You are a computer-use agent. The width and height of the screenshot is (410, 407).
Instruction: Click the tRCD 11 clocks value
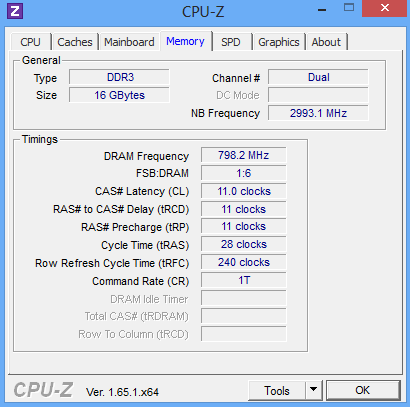[244, 209]
